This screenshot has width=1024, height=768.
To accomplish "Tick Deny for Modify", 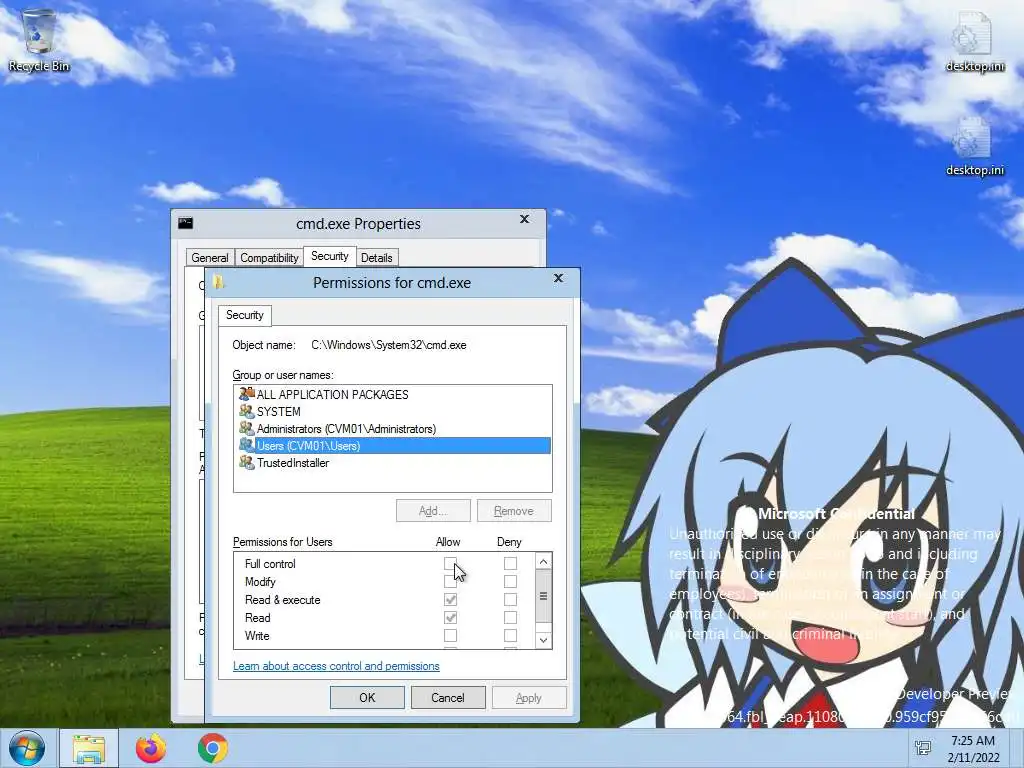I will pyautogui.click(x=510, y=581).
